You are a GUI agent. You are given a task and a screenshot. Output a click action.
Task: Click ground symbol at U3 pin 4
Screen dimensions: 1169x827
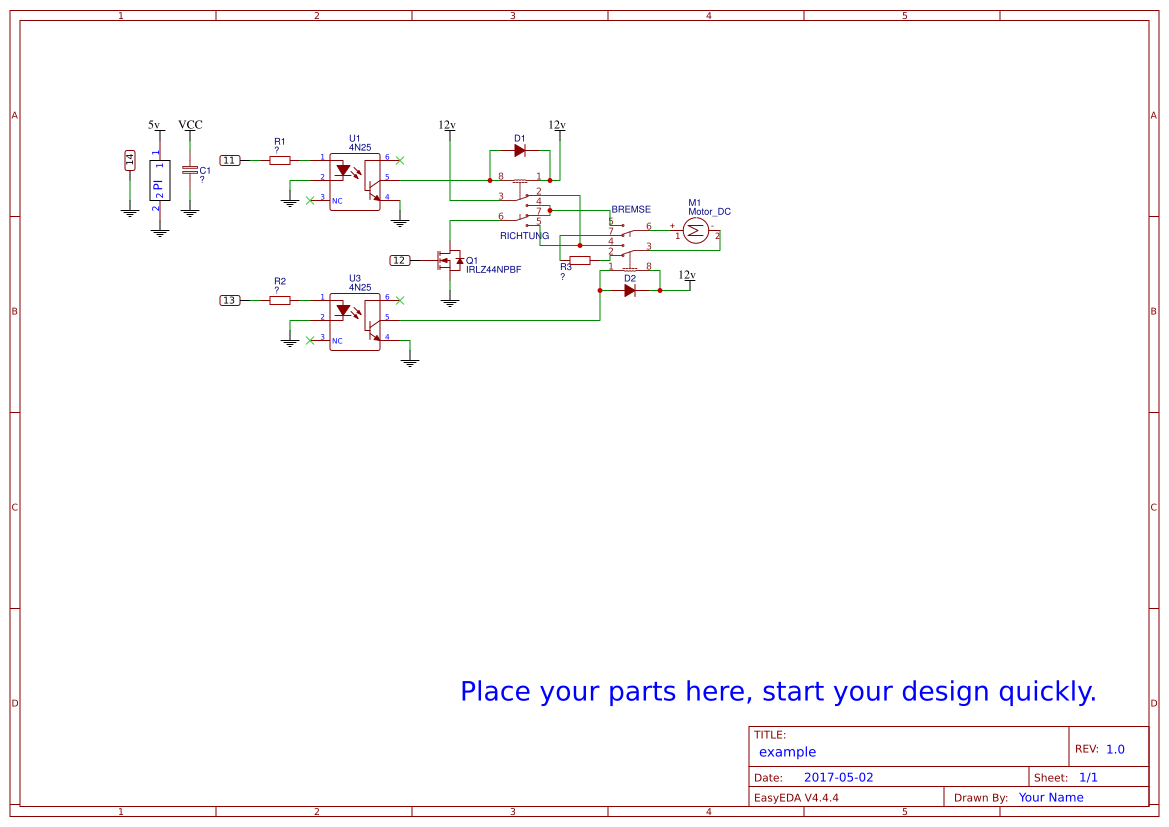[410, 362]
